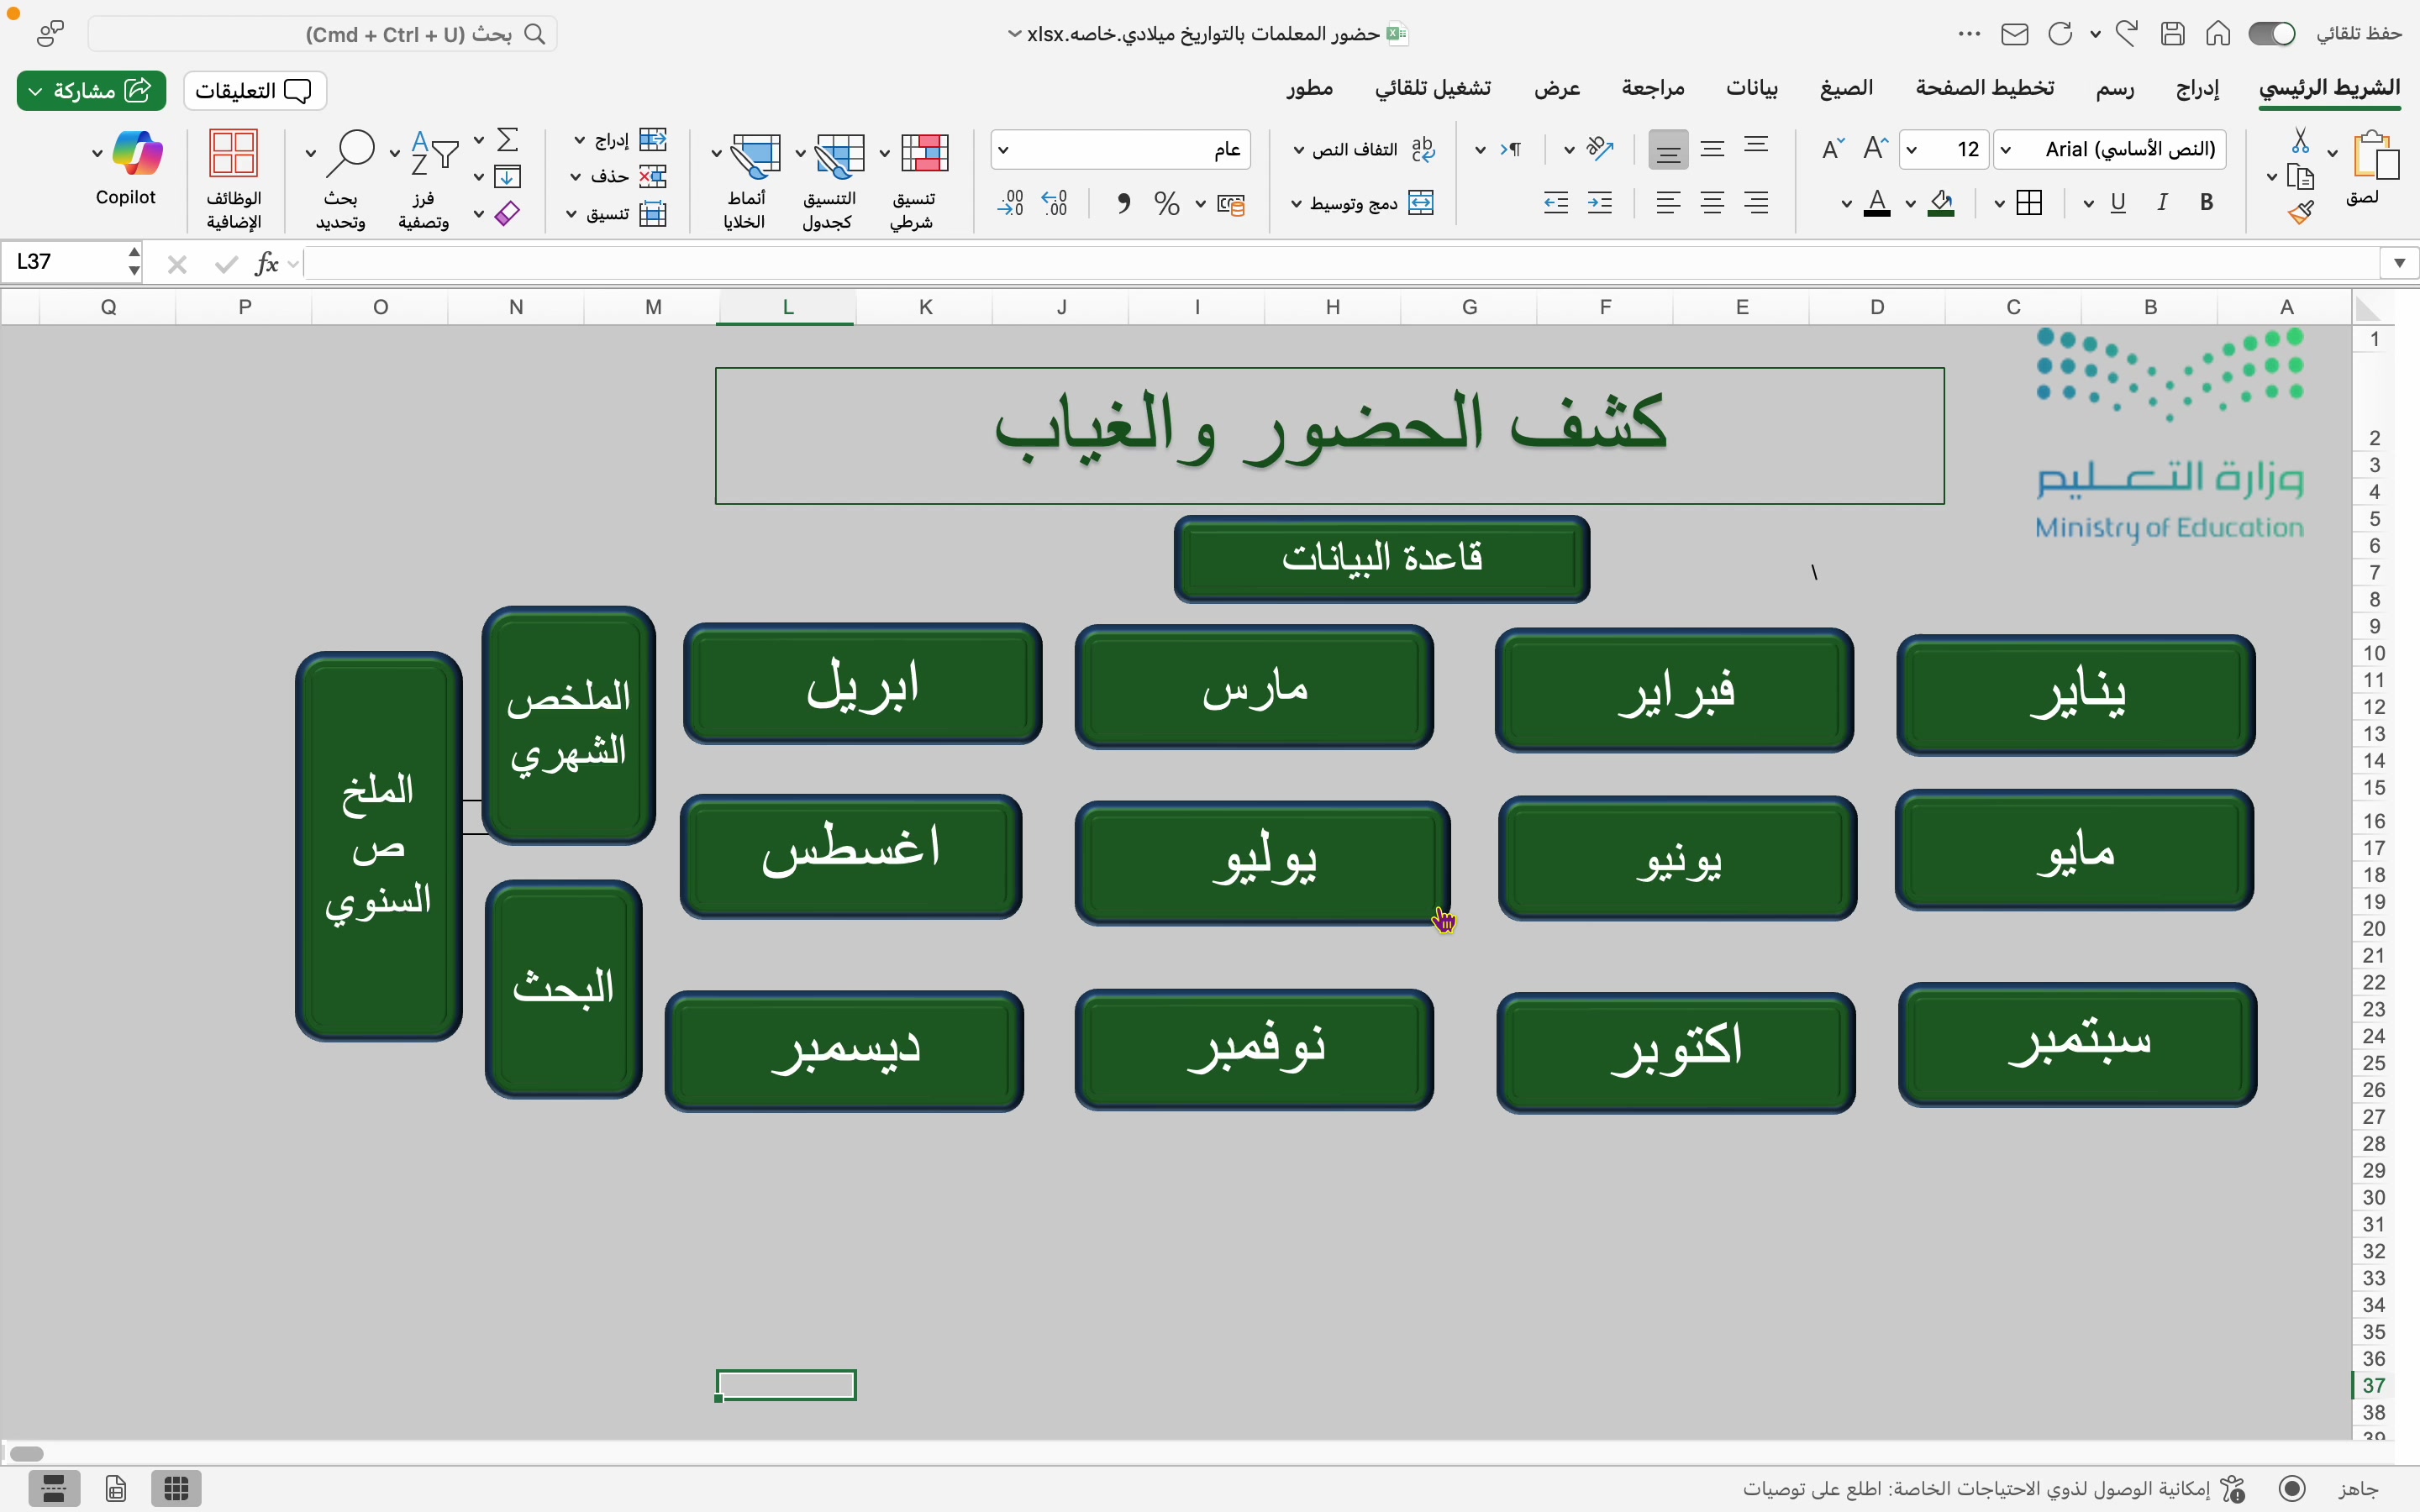Toggle the AutoSave (حفظ تلقائي) switch

[2271, 34]
